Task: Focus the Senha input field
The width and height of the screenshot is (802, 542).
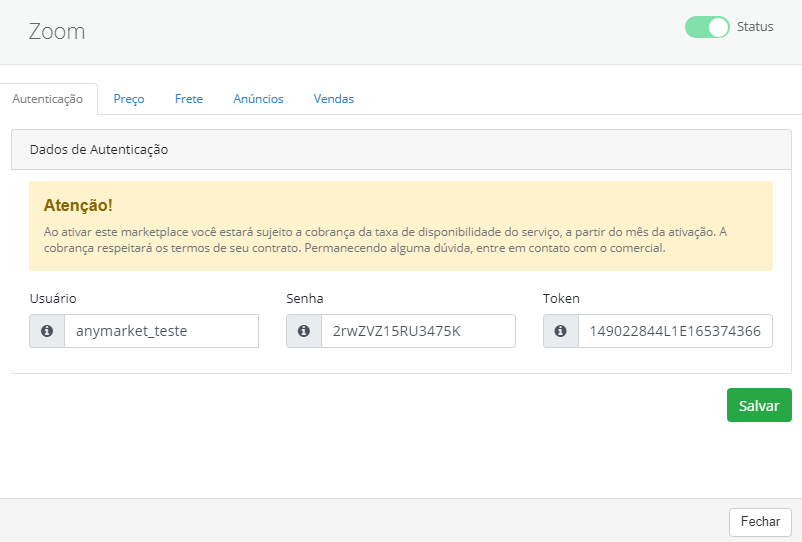Action: click(418, 331)
